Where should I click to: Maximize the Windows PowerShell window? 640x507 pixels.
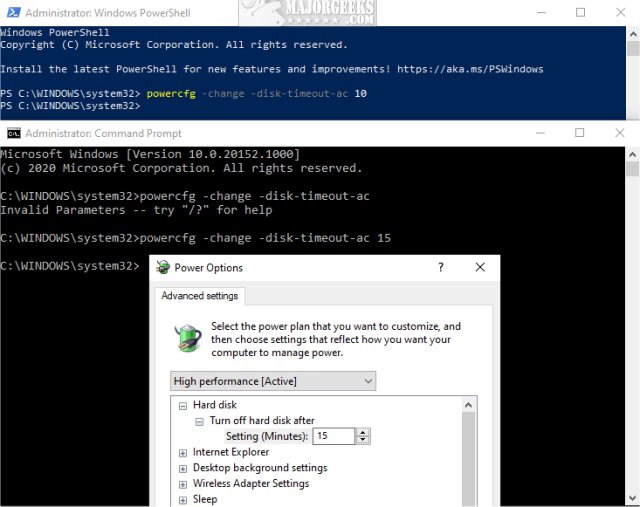[580, 13]
